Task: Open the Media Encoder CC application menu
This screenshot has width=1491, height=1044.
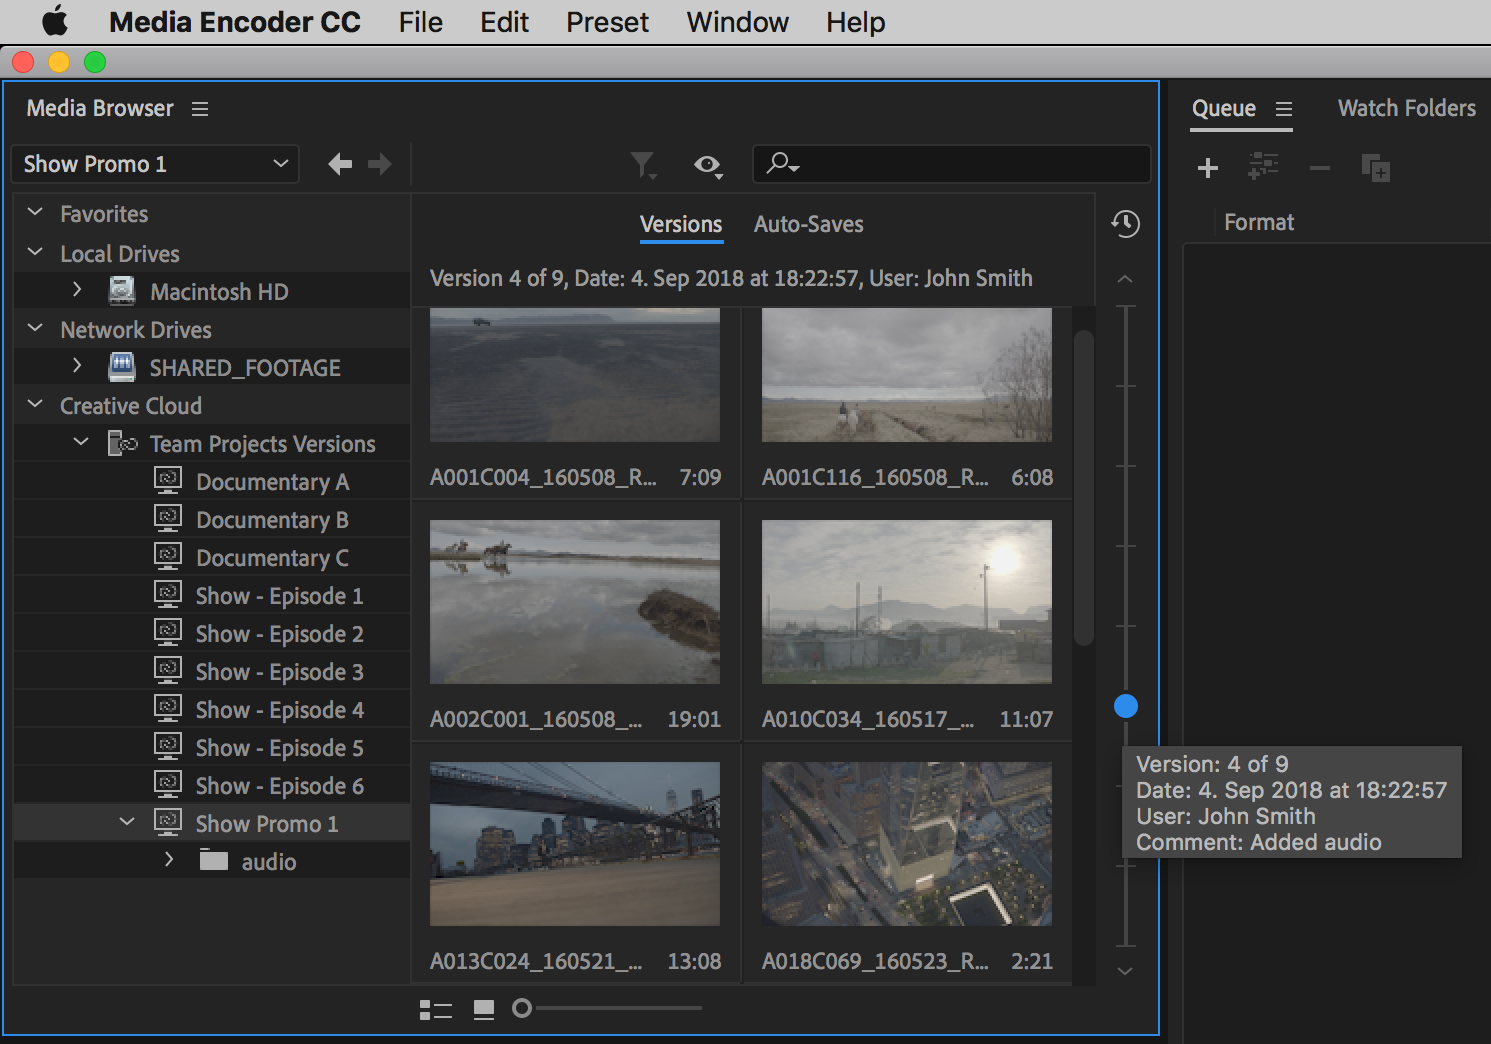Action: (x=234, y=22)
